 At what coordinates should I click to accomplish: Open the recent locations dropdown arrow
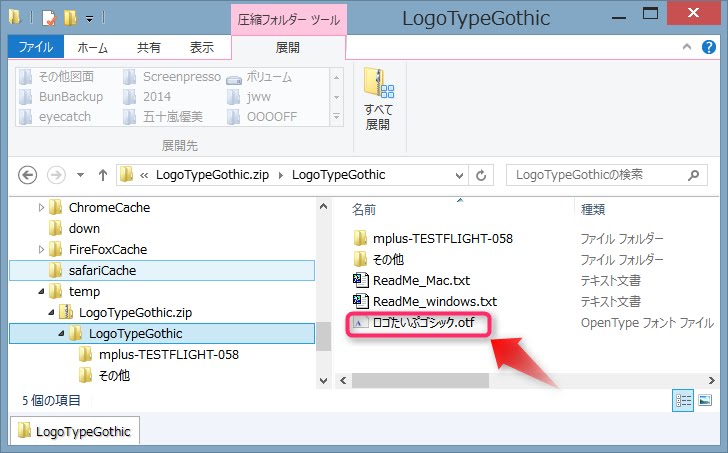(x=80, y=175)
